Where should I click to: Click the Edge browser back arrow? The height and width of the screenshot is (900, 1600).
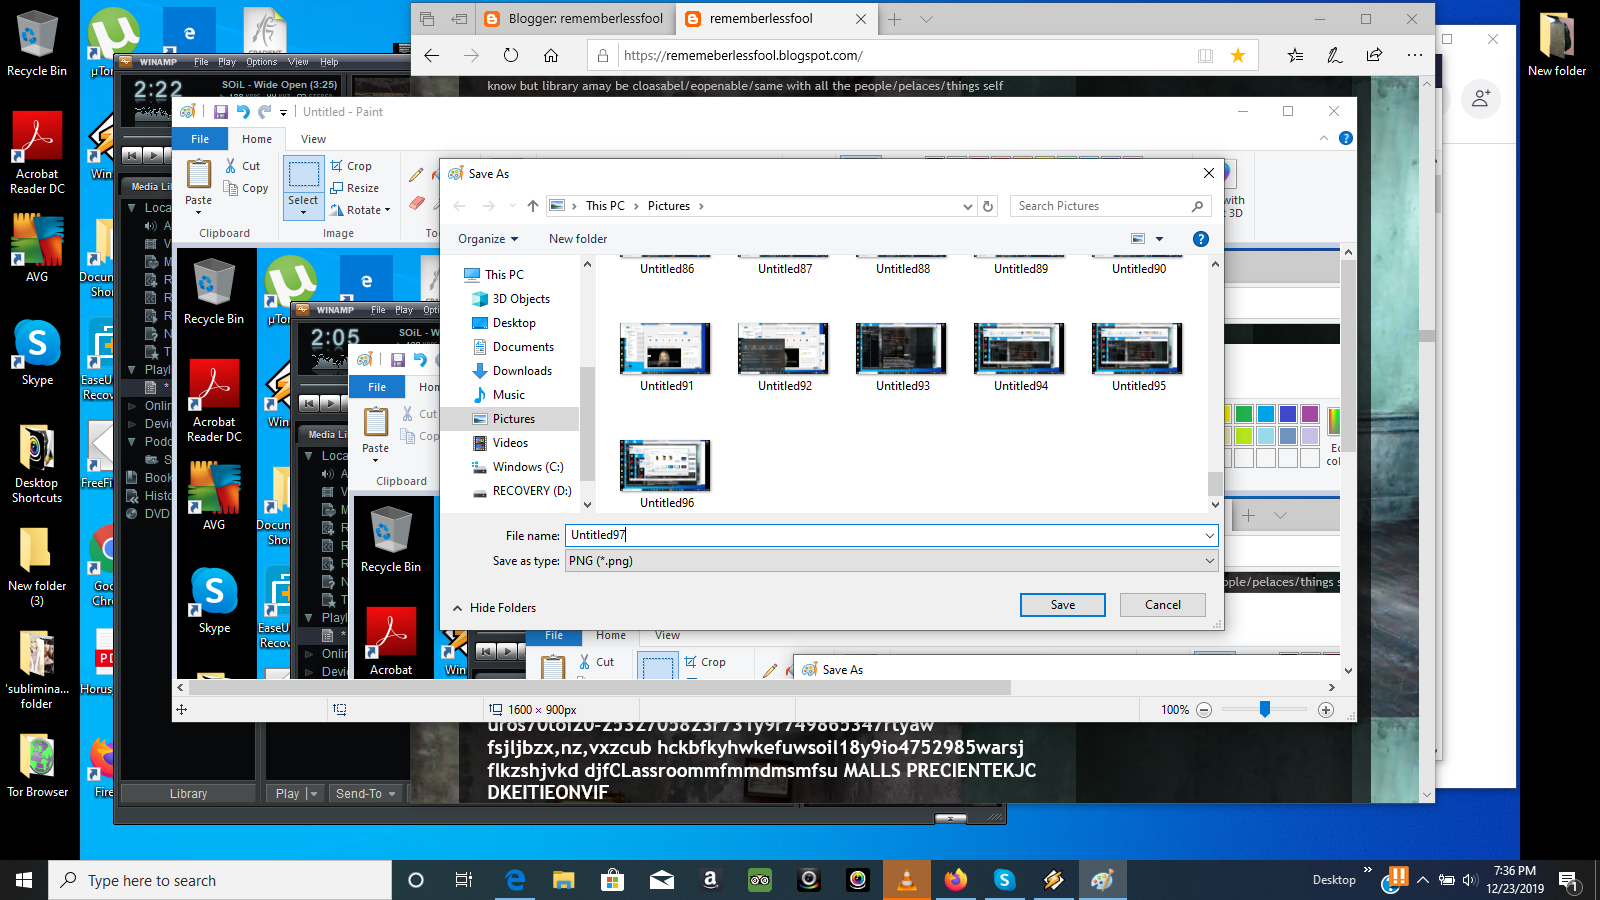pos(432,56)
